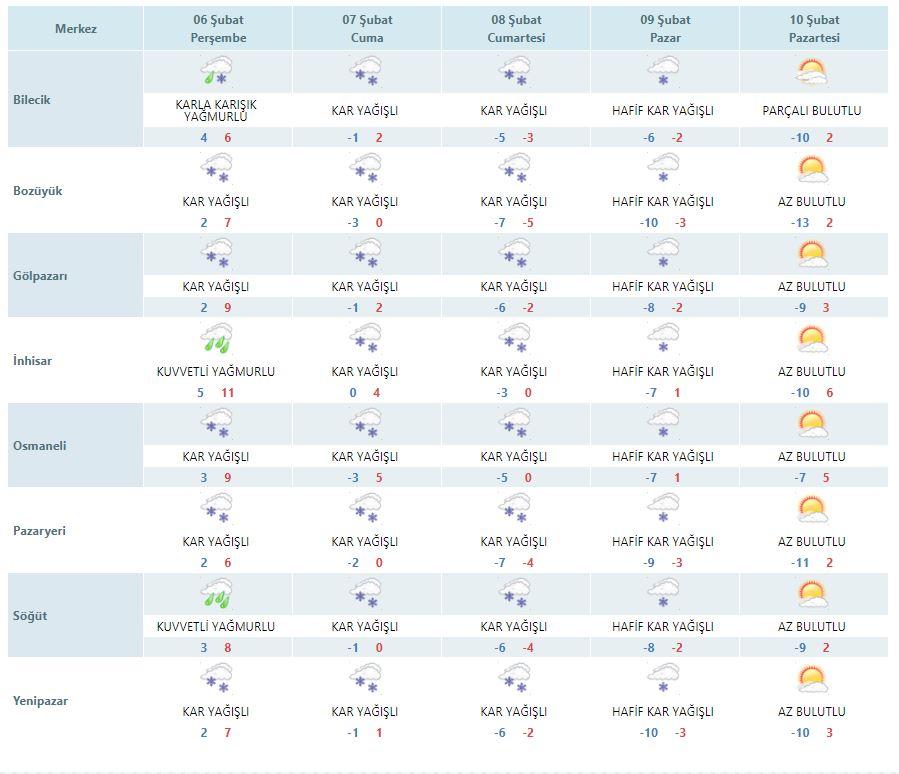899x774 pixels.
Task: Click Bilecik's PARÇALI BULUTLU forecast label
Action: [812, 111]
